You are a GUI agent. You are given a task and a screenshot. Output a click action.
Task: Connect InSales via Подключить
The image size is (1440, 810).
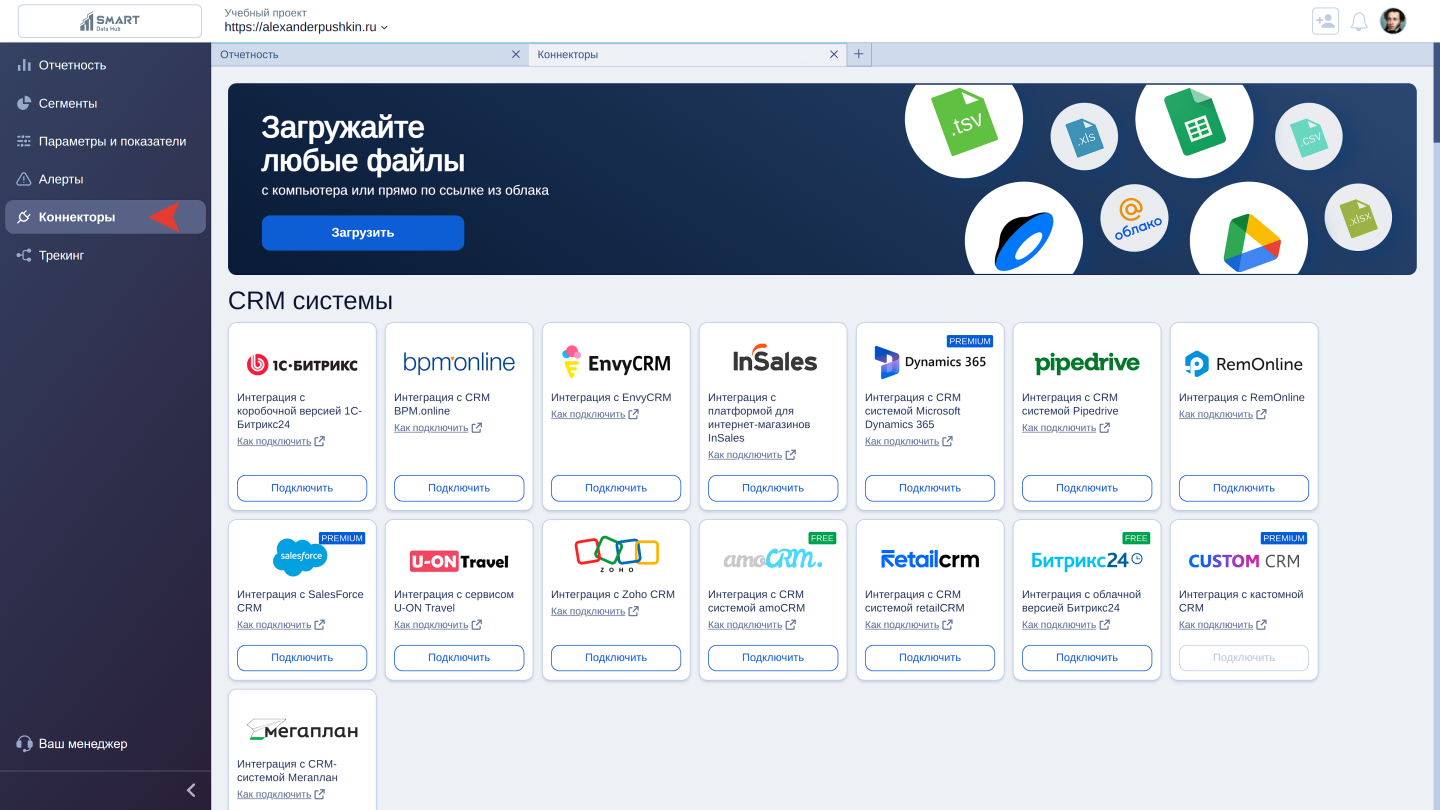(773, 488)
